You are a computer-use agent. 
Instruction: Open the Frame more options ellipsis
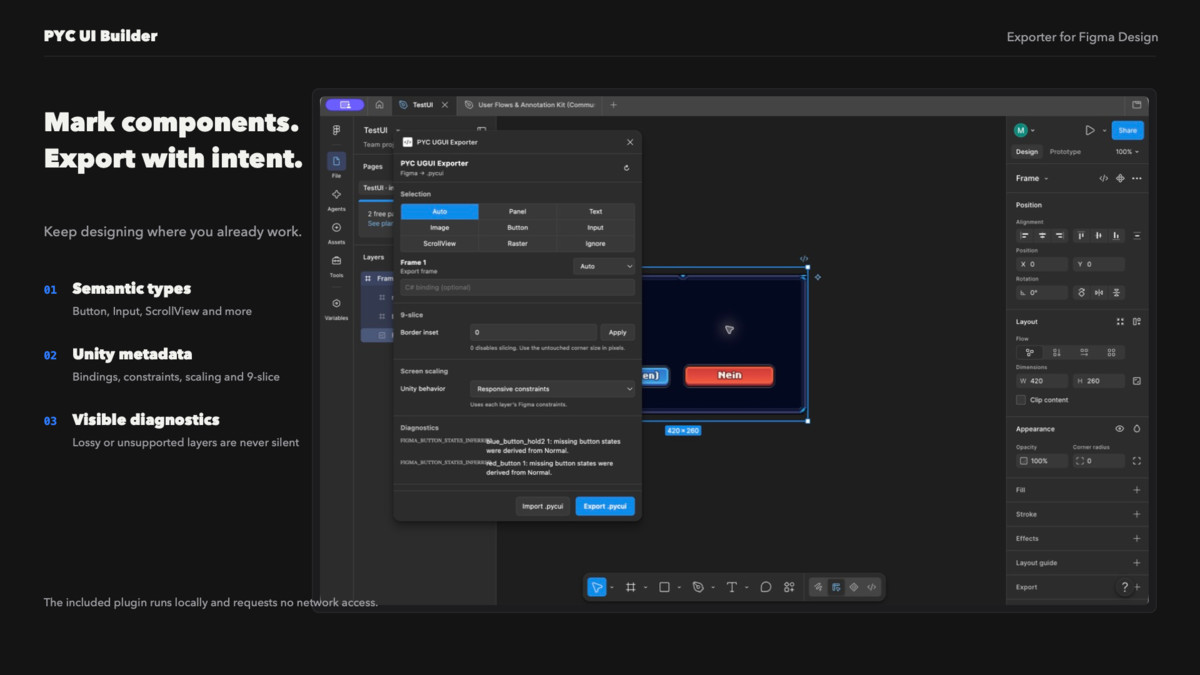coord(1137,178)
